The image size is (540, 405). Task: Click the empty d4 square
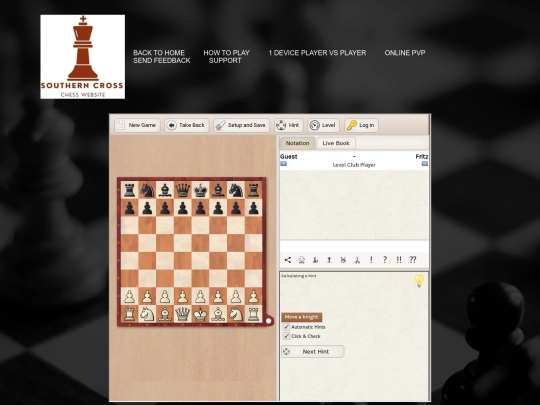[x=183, y=261]
